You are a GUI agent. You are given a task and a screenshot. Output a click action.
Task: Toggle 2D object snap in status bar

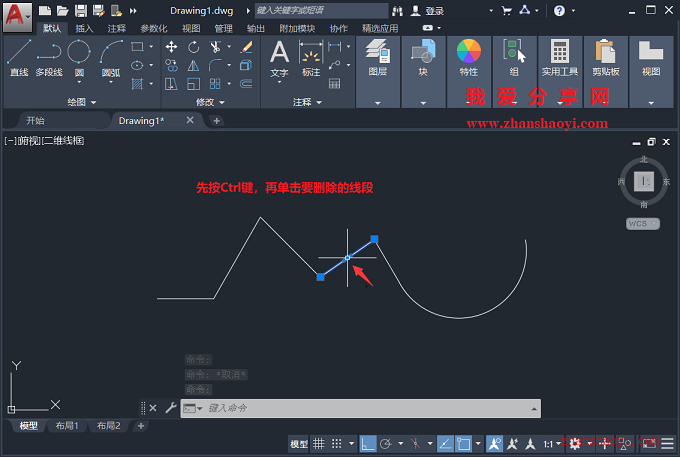(x=464, y=444)
